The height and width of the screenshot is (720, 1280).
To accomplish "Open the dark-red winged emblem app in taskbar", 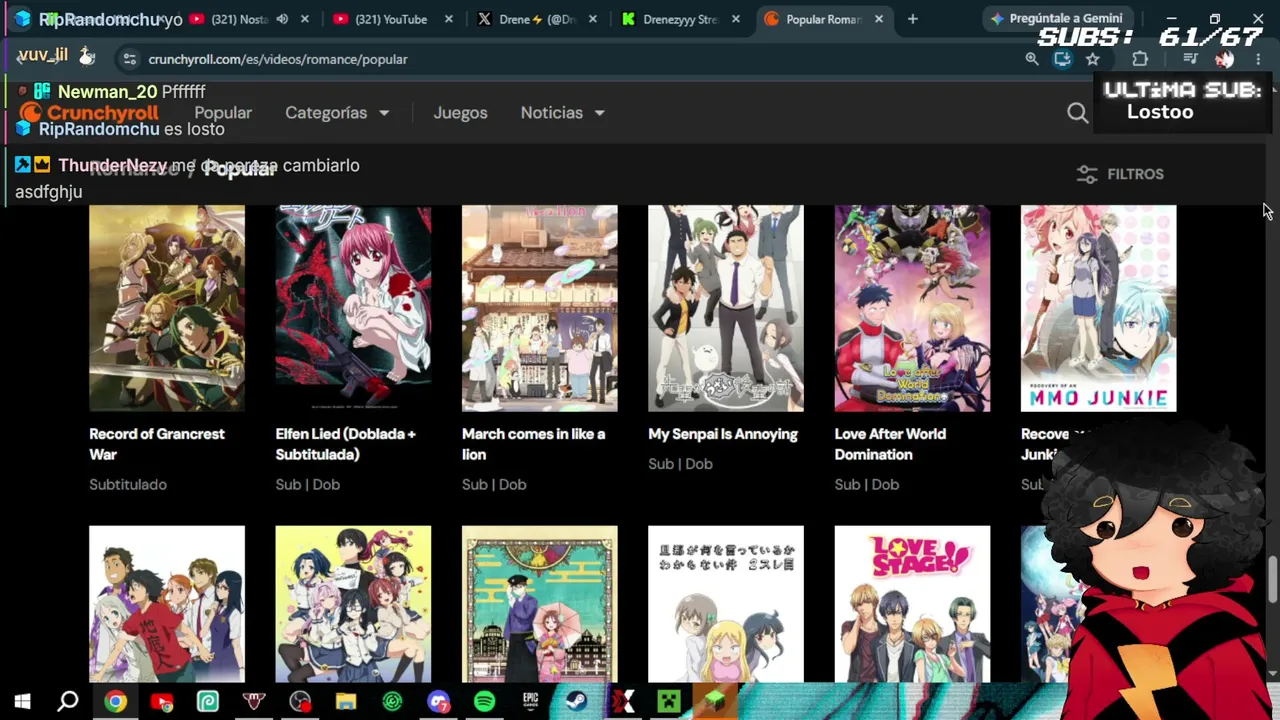I will (x=254, y=702).
